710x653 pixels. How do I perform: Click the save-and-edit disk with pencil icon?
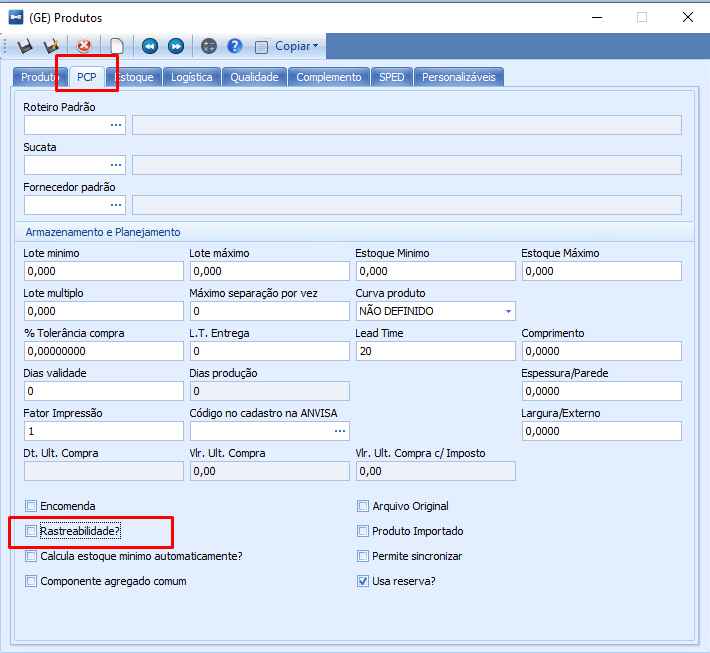pyautogui.click(x=51, y=46)
